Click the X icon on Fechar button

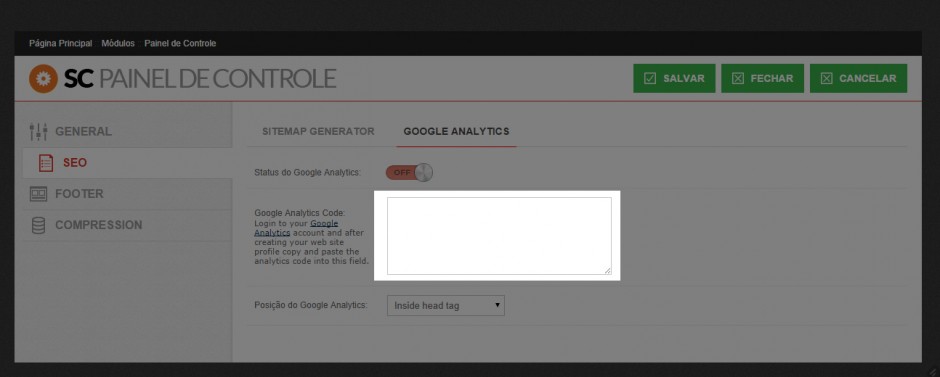pos(738,79)
